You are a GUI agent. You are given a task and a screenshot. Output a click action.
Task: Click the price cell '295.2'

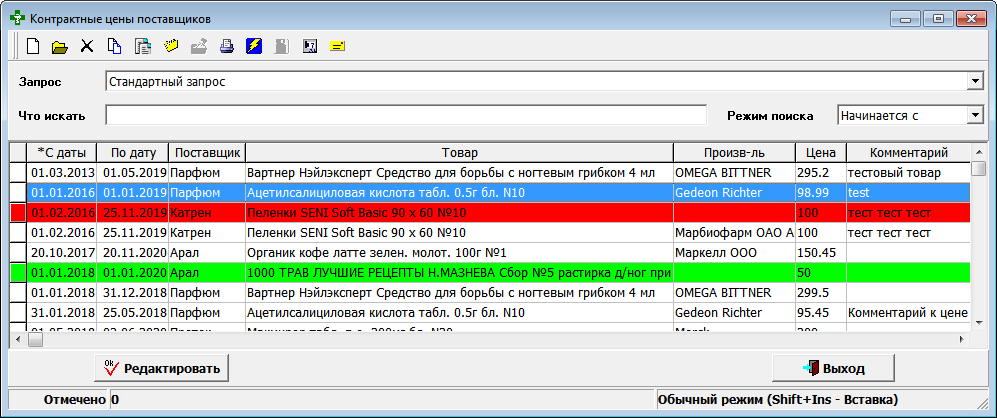pyautogui.click(x=820, y=172)
